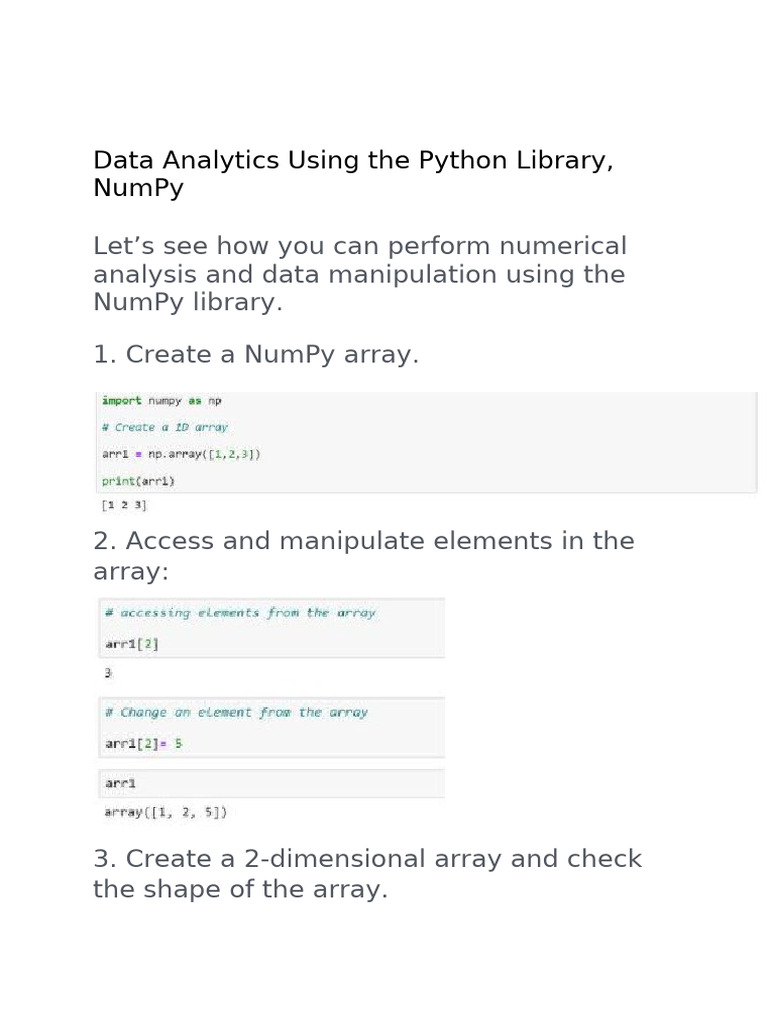Click the 'Let's see how you can' intro paragraph
Image resolution: width=768 pixels, height=1024 pixels.
tap(359, 246)
